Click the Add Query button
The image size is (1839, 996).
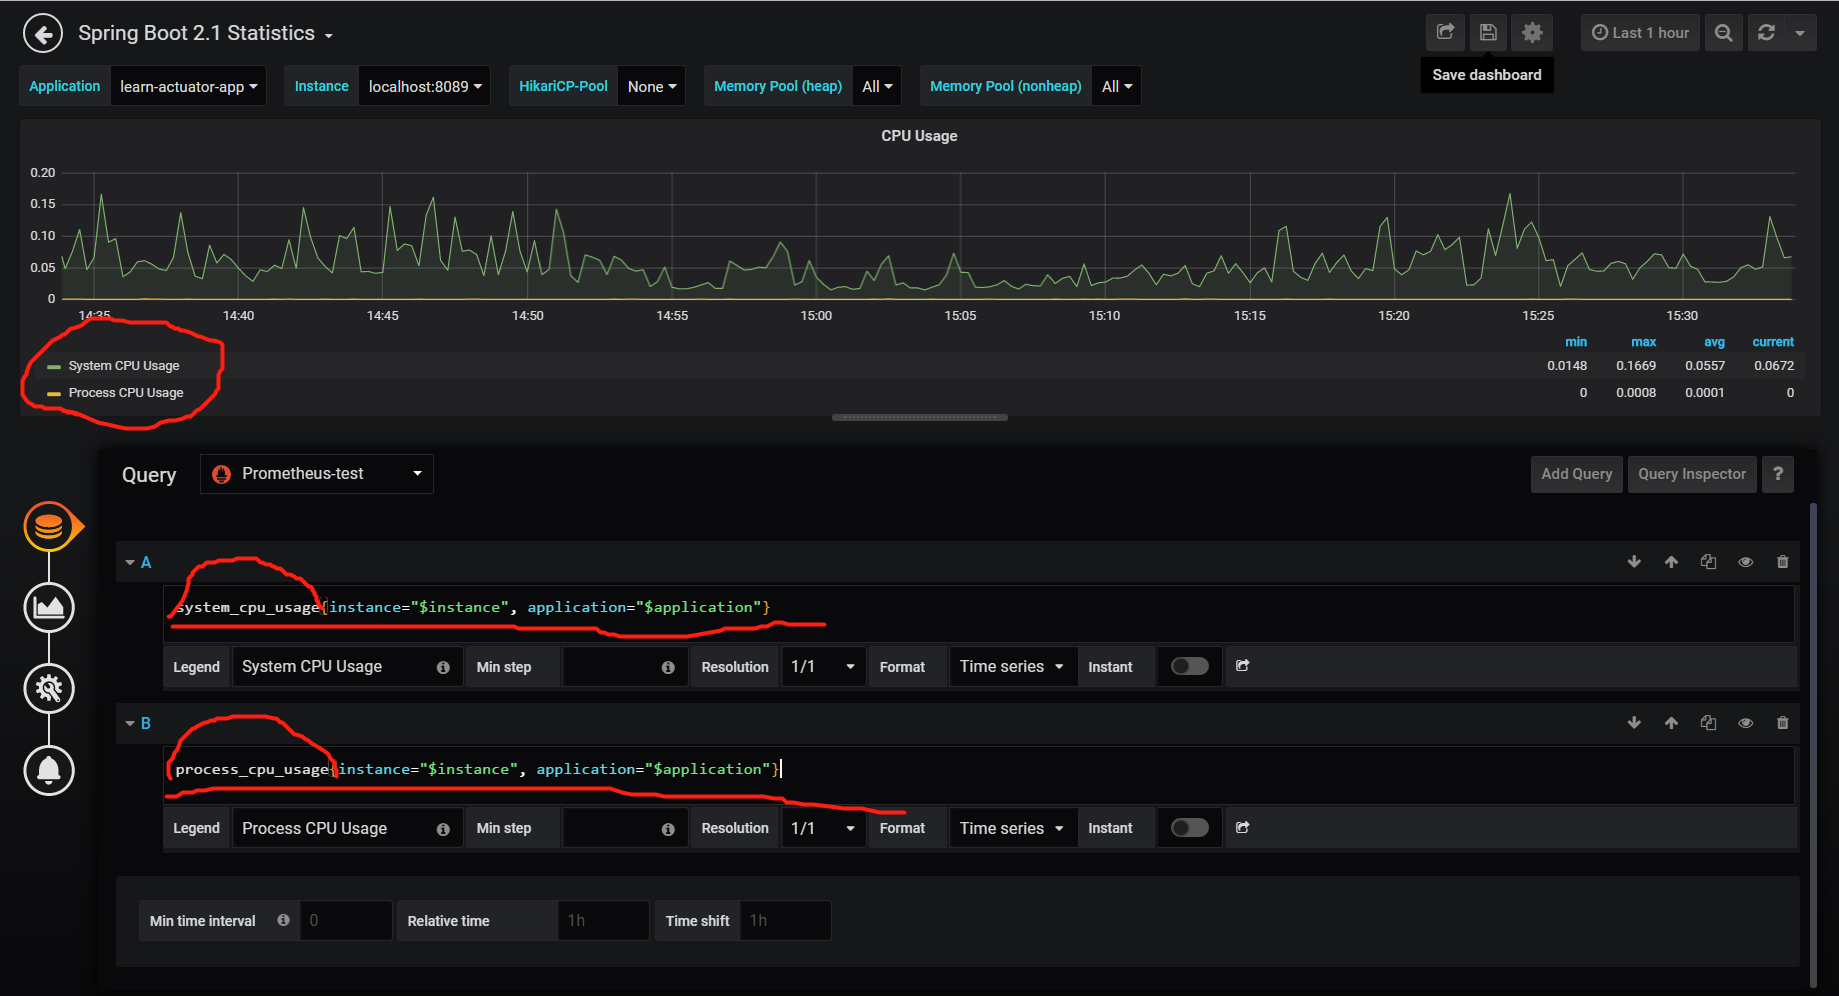(x=1576, y=474)
